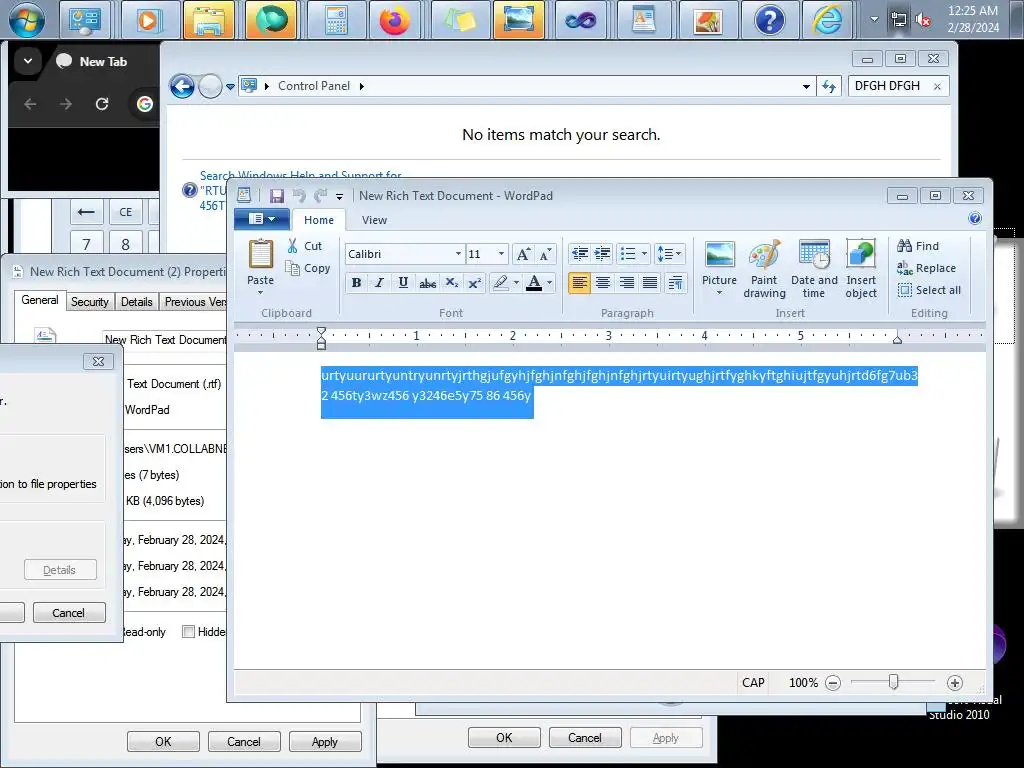Open the highlight color dropdown arrow
Screen dimensions: 1024x768
[516, 283]
